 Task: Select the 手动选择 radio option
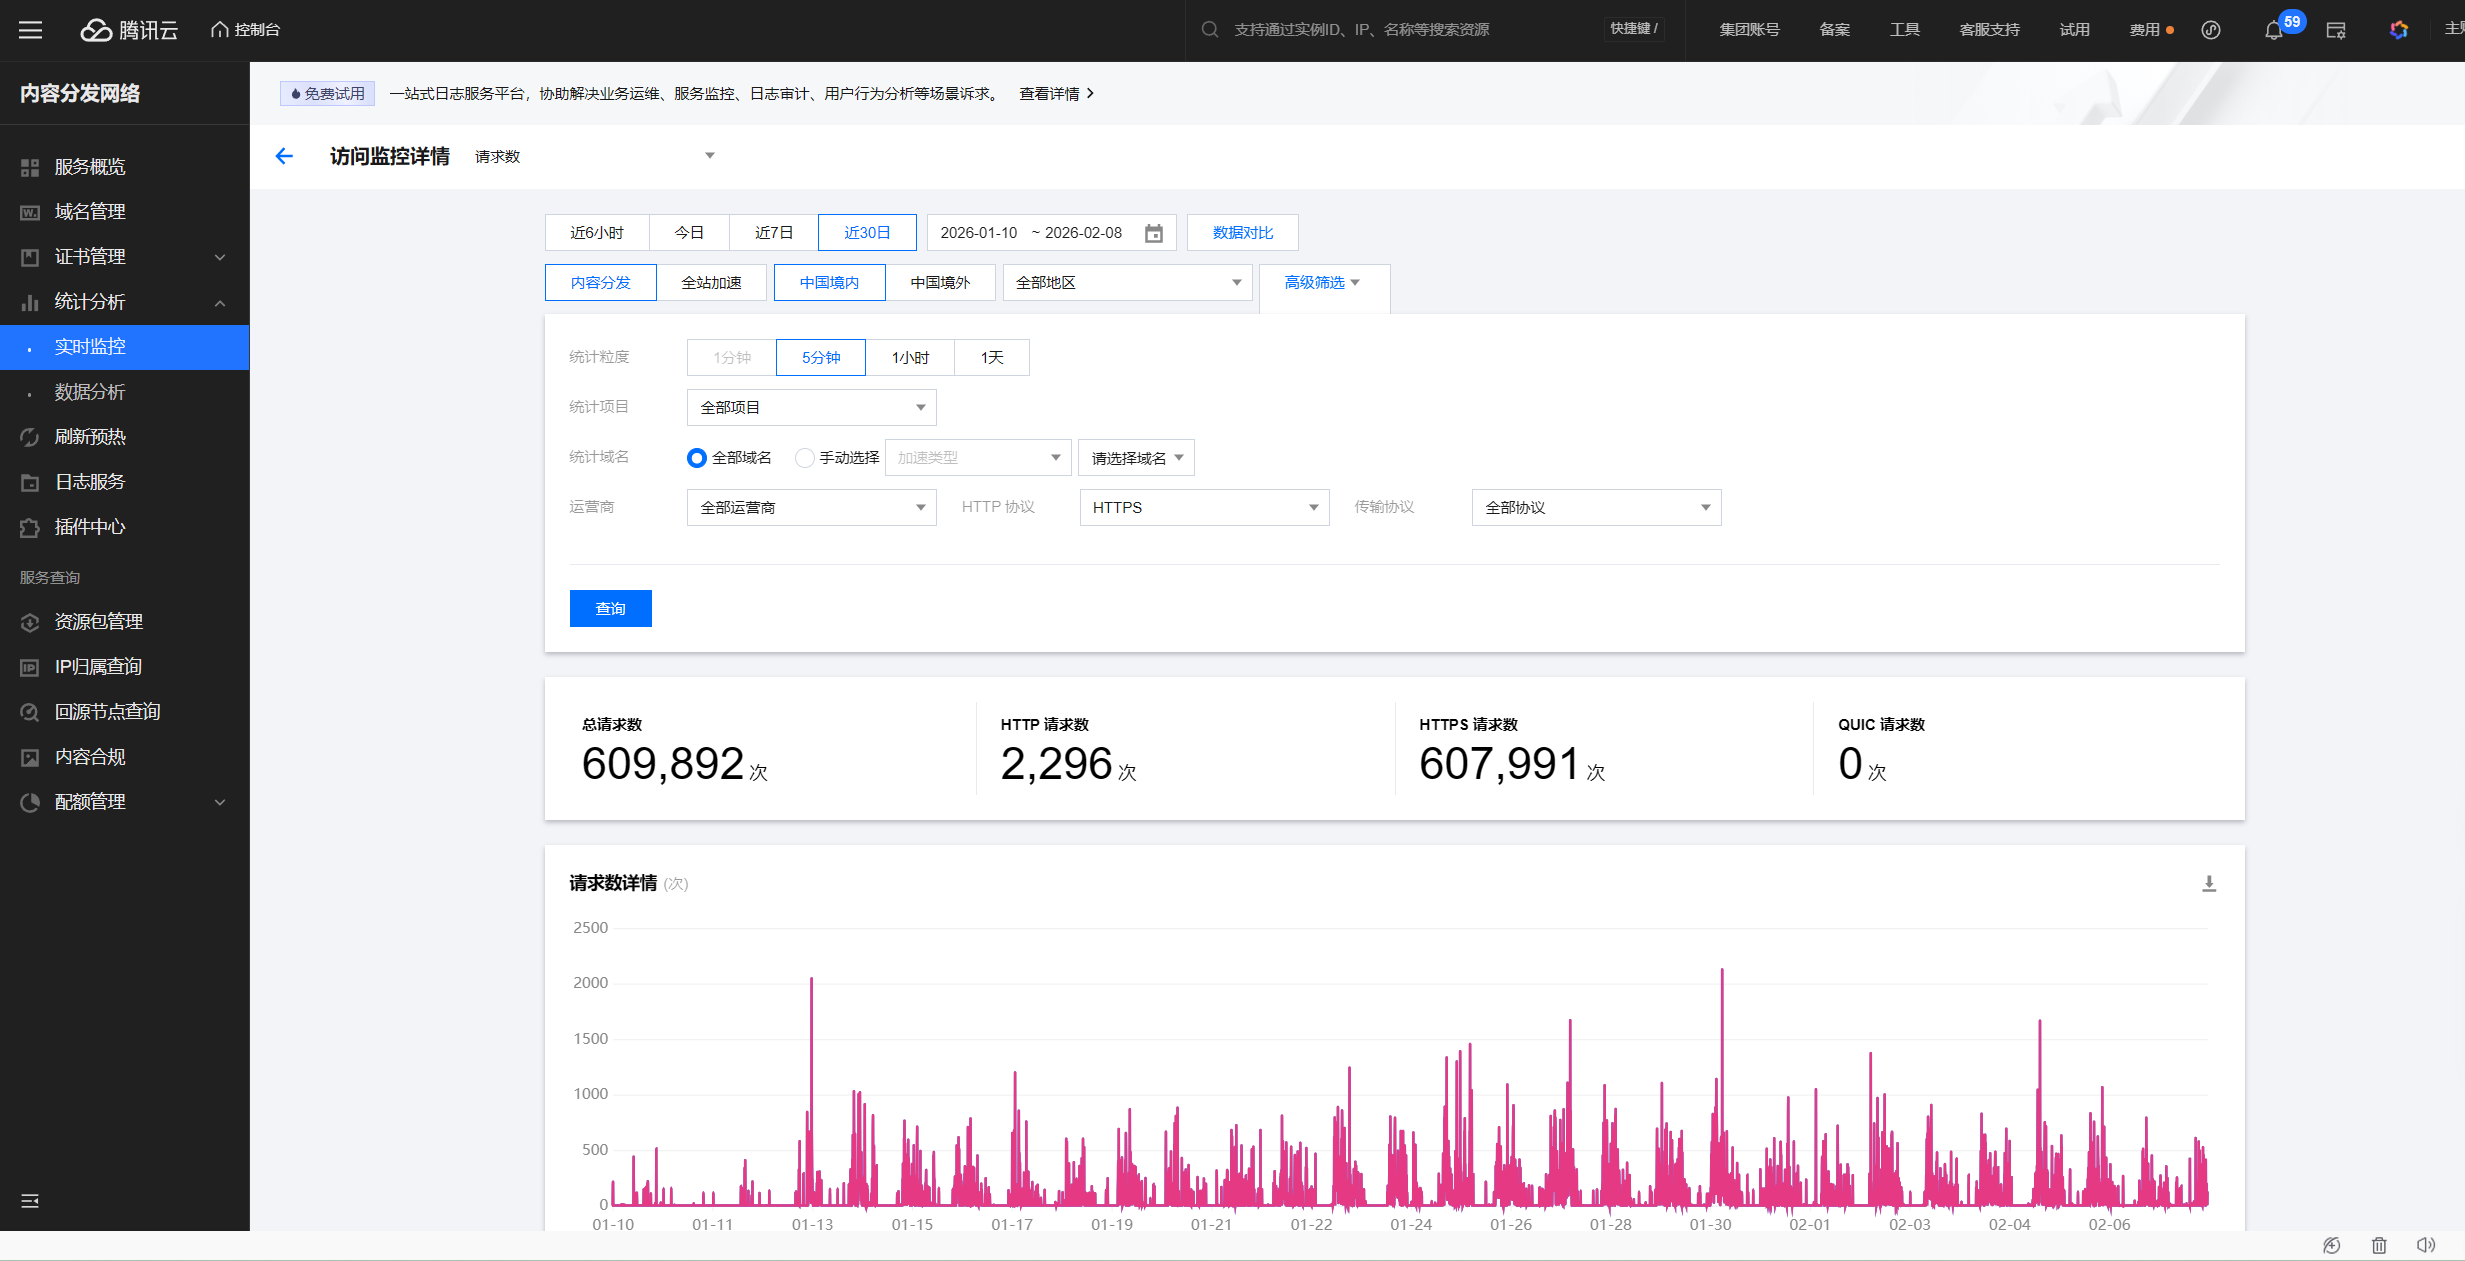point(805,458)
